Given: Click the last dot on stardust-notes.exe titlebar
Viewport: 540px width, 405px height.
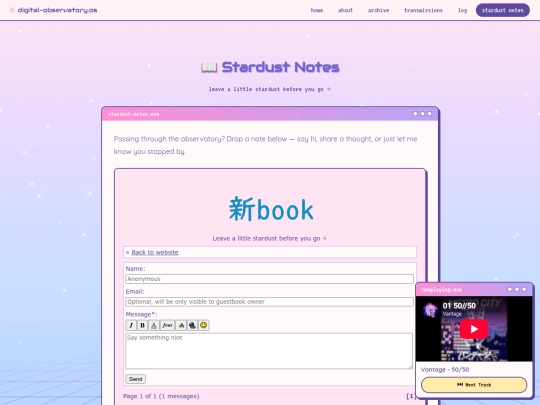Looking at the screenshot, I should pyautogui.click(x=429, y=114).
